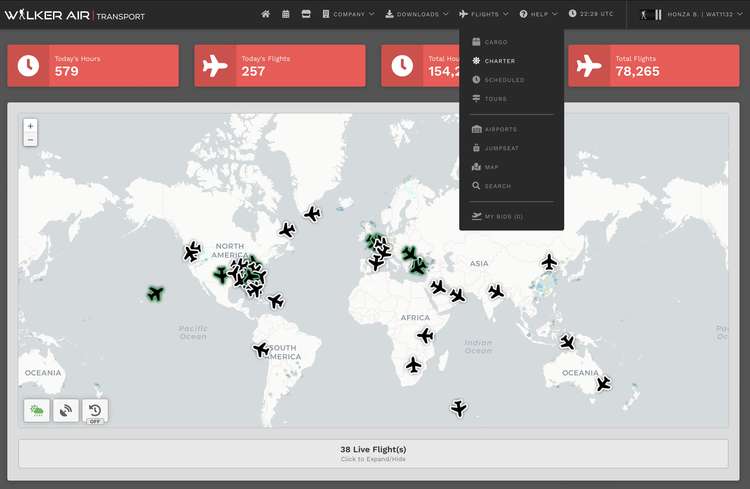The width and height of the screenshot is (750, 489).
Task: Toggle the flight history OFF button
Action: [x=95, y=410]
